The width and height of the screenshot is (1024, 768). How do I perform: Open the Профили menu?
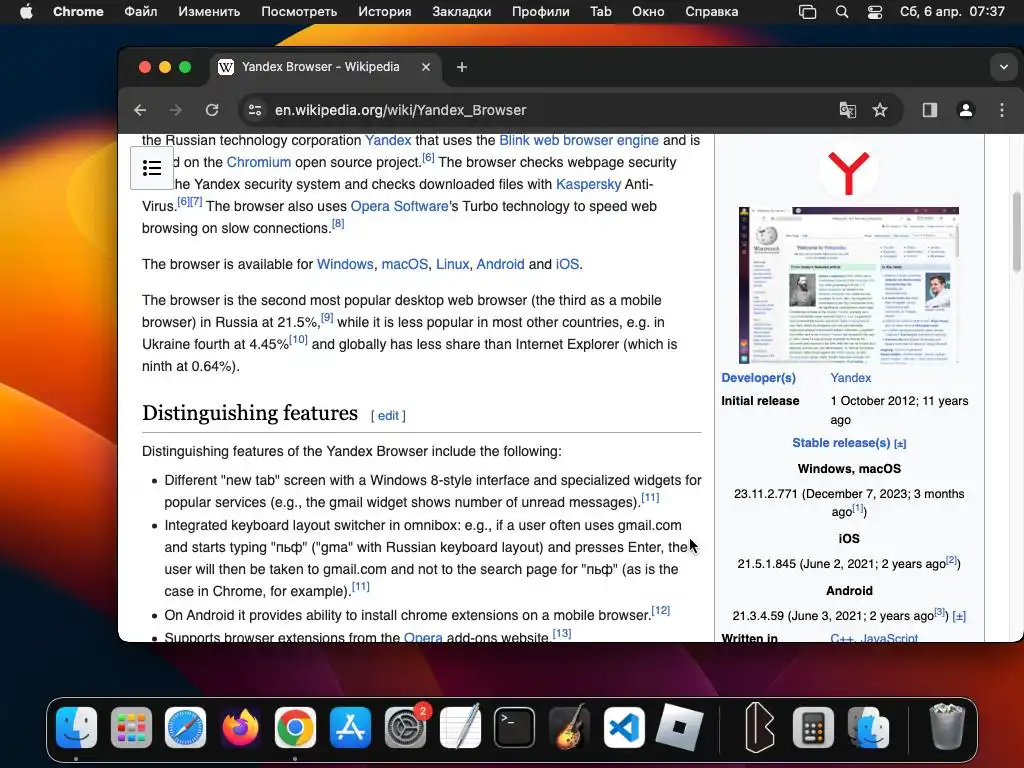[x=541, y=12]
